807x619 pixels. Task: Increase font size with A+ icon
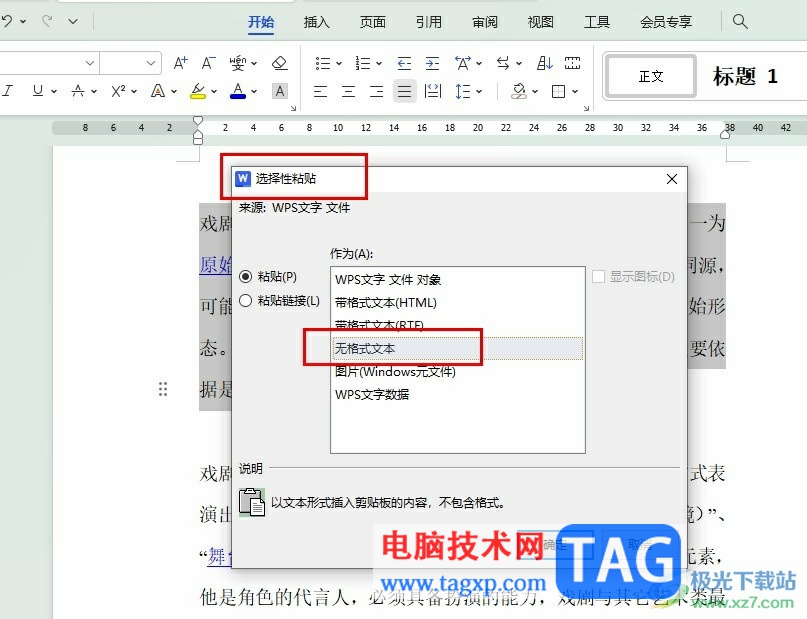[180, 63]
